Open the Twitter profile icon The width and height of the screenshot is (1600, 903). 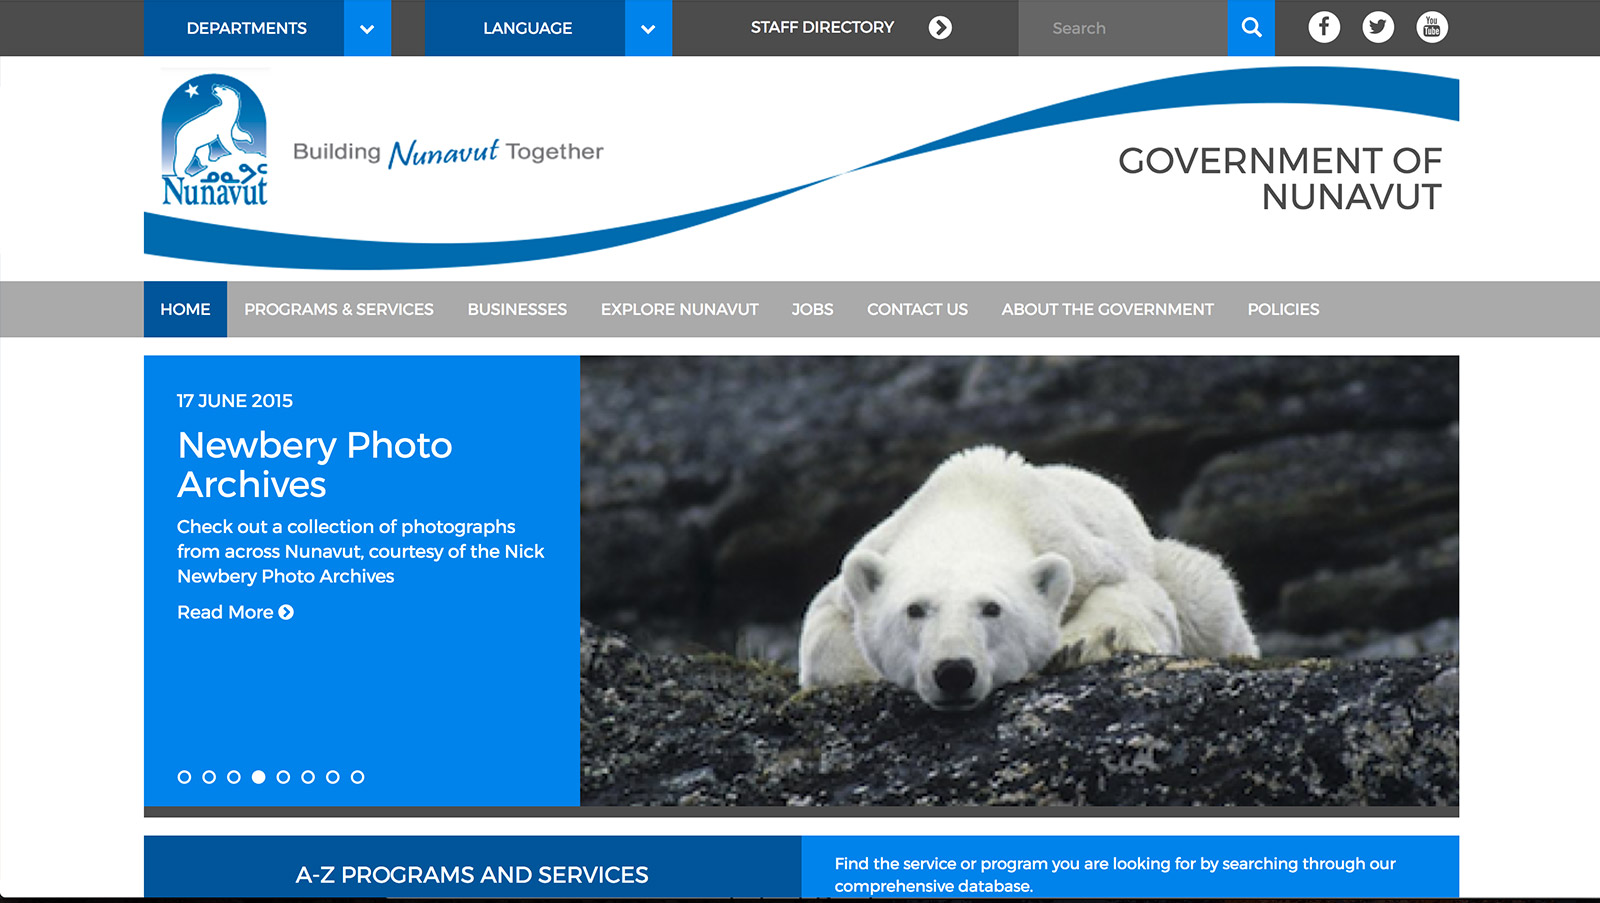pyautogui.click(x=1378, y=27)
